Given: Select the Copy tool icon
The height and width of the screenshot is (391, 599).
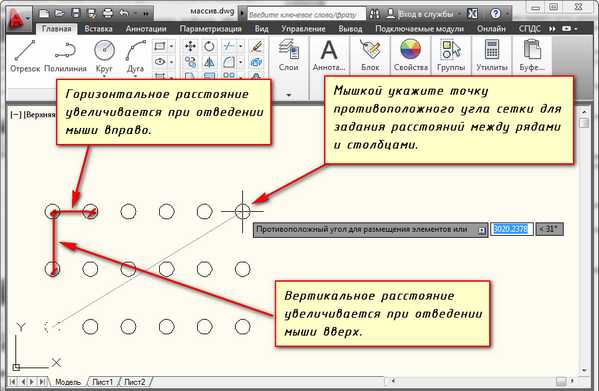Looking at the screenshot, I should 190,62.
